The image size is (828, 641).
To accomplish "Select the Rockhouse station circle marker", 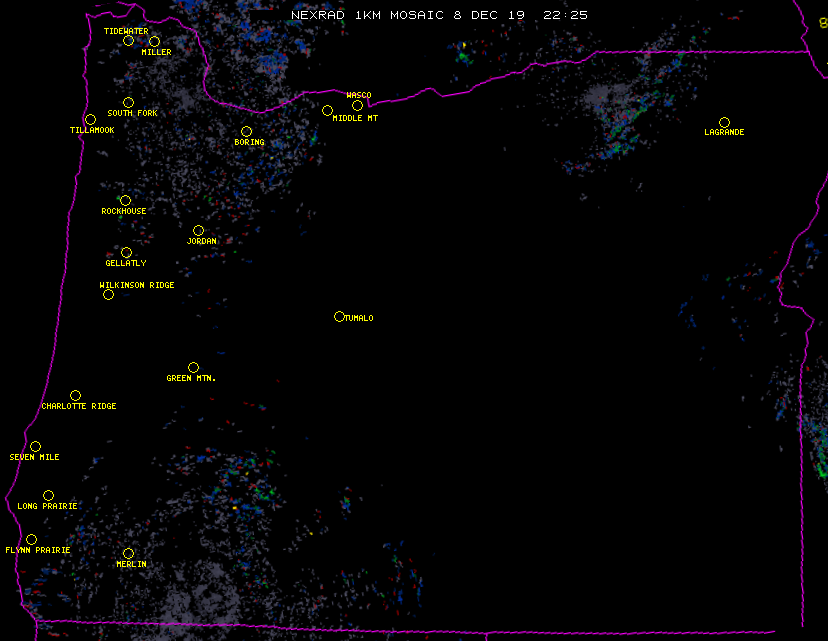I will tap(125, 201).
